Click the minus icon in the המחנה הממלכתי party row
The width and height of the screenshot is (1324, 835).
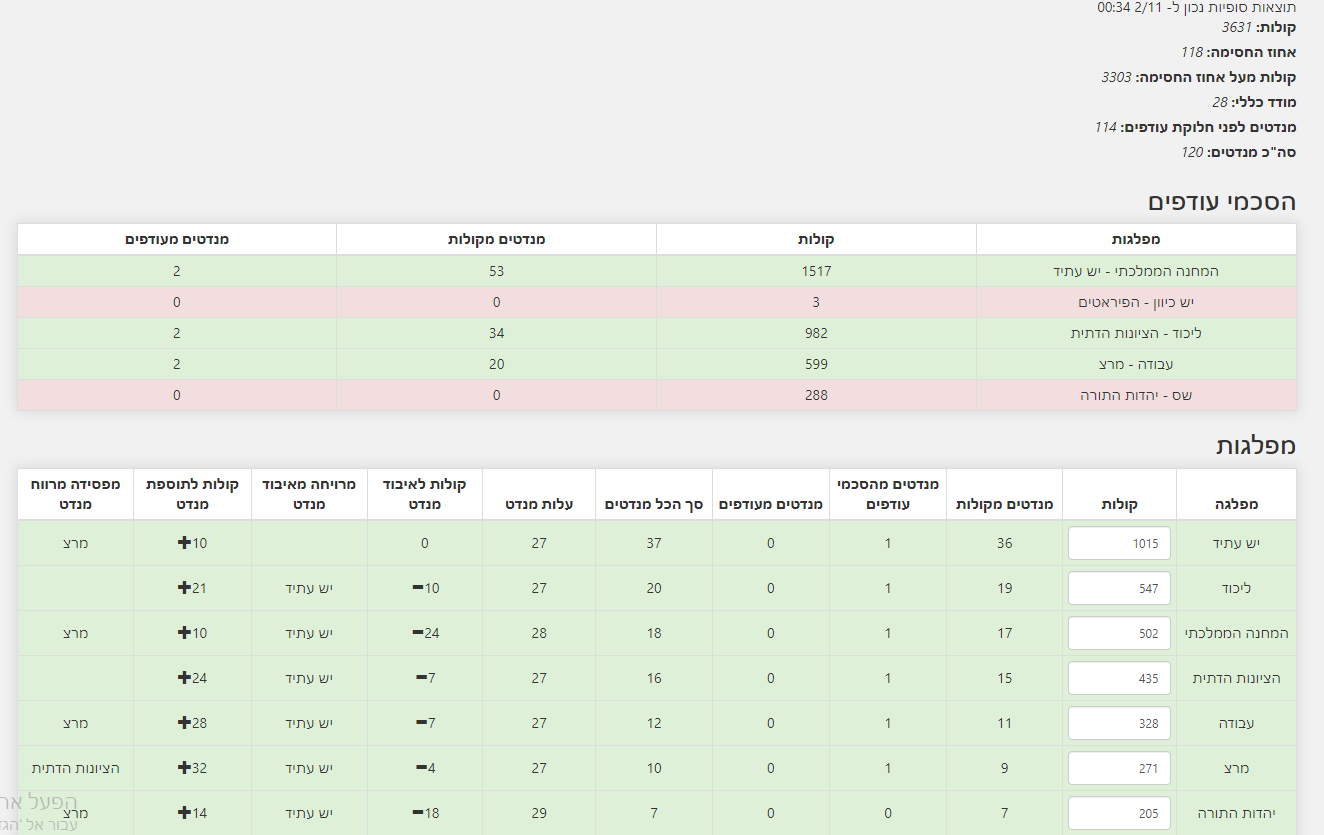tap(417, 633)
